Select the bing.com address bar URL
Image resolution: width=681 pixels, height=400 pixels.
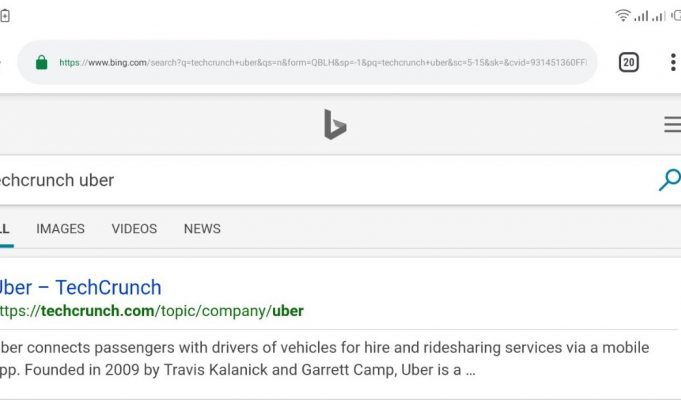point(323,63)
